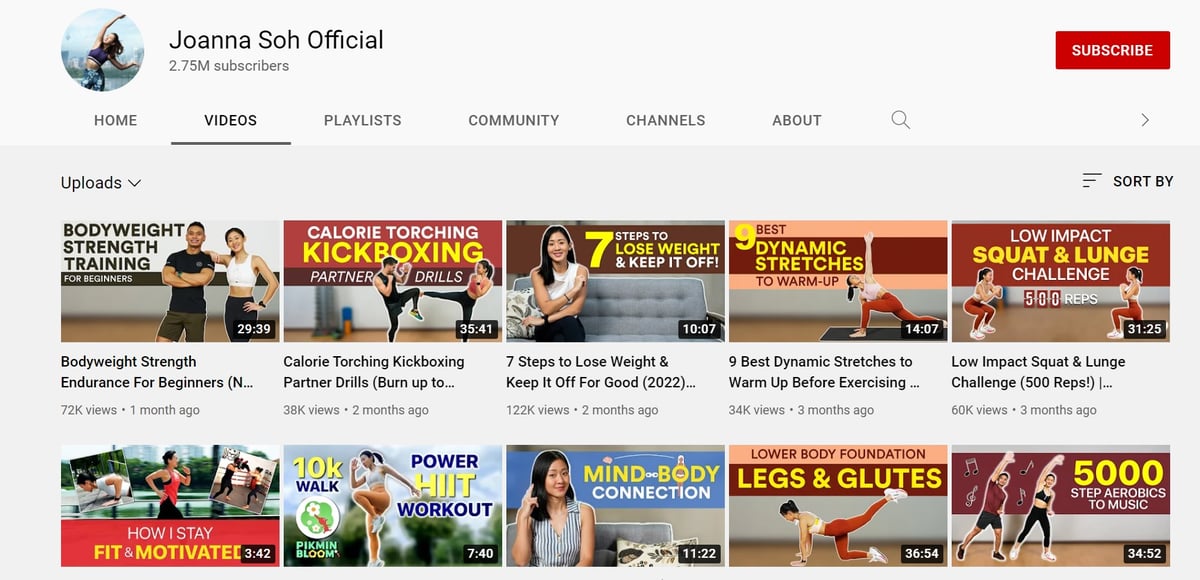Open the PLAYLISTS tab

[362, 120]
